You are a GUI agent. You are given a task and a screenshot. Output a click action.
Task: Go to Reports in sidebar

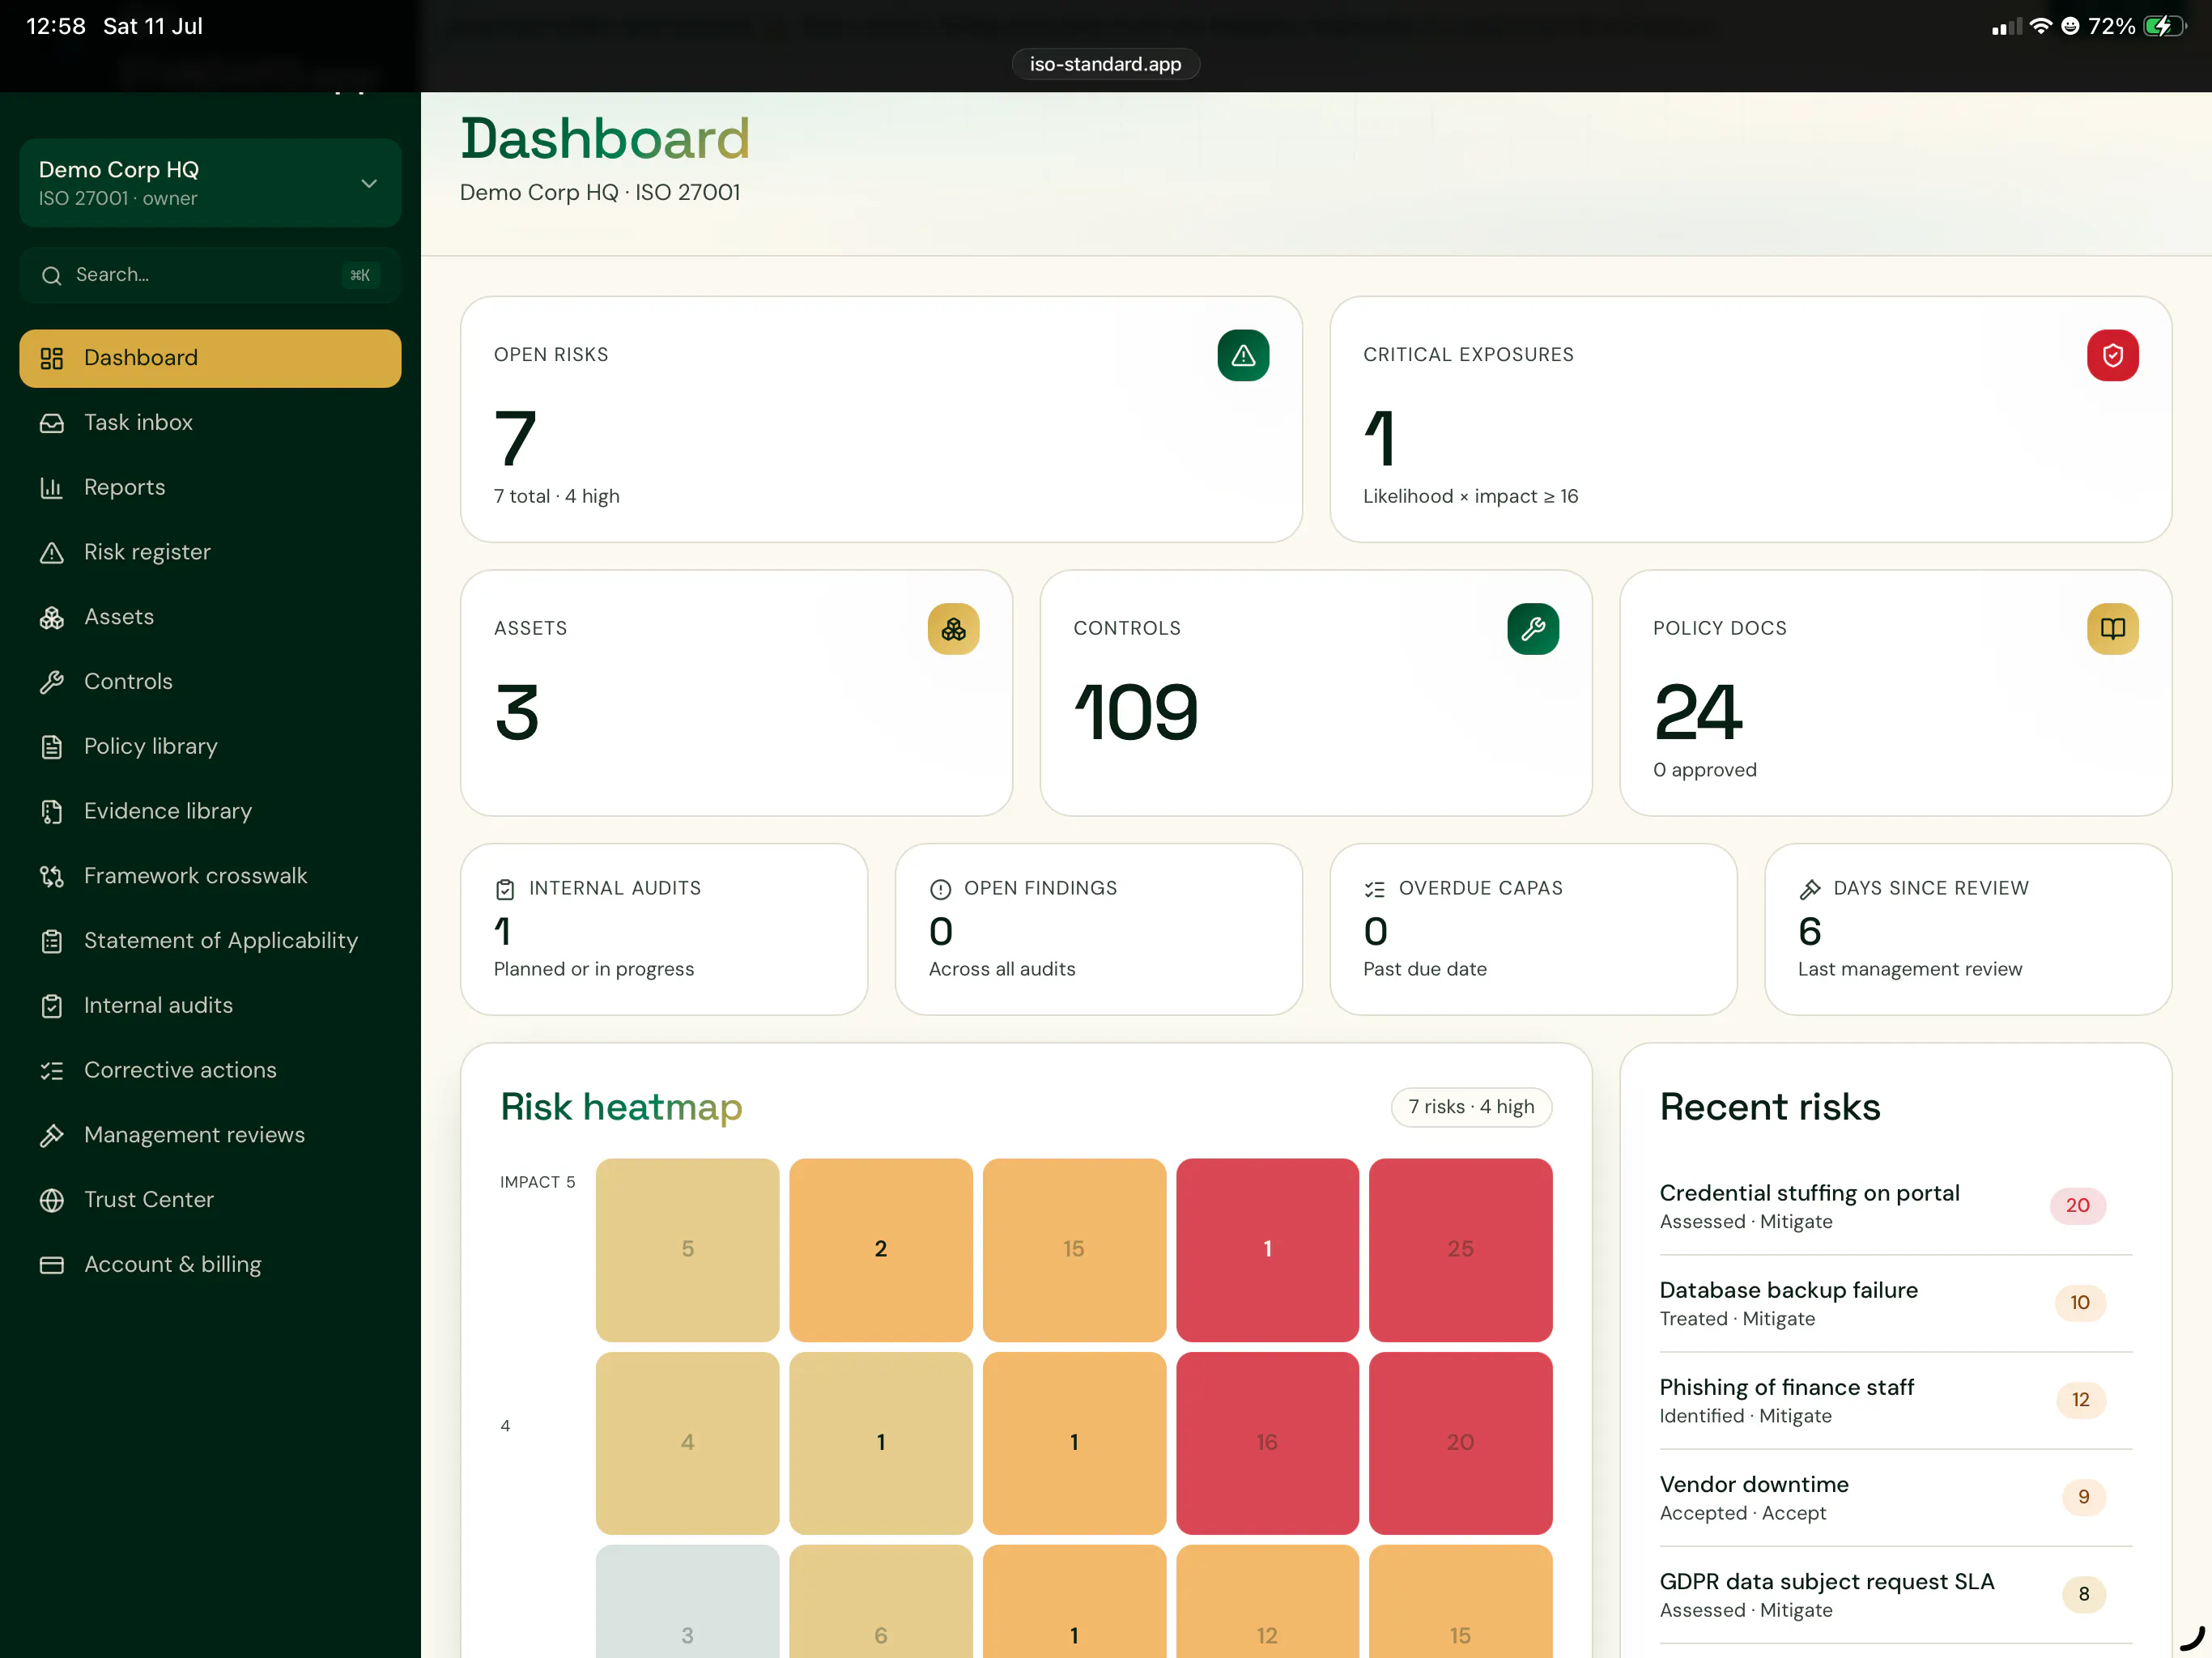[x=210, y=488]
